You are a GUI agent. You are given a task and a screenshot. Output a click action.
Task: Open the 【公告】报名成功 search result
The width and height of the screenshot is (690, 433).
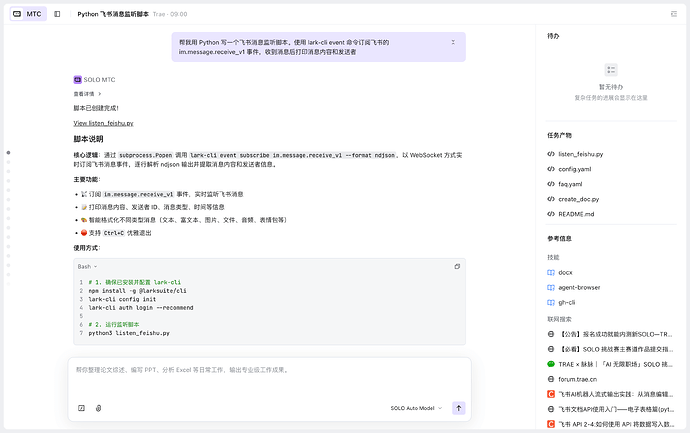(x=615, y=334)
